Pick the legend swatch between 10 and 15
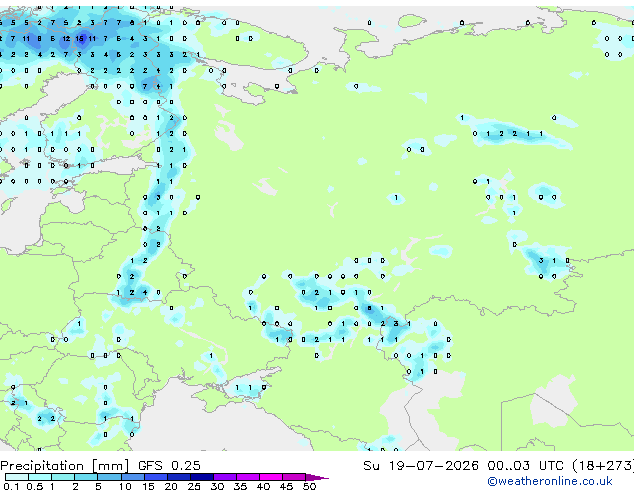634x490 pixels. [133, 477]
